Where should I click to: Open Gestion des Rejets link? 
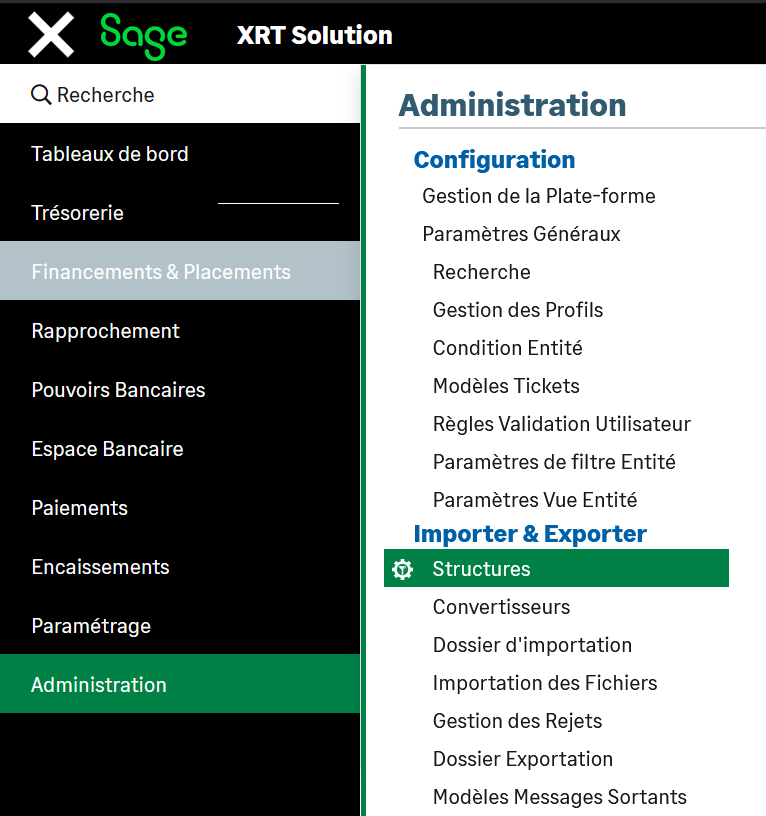pos(517,721)
